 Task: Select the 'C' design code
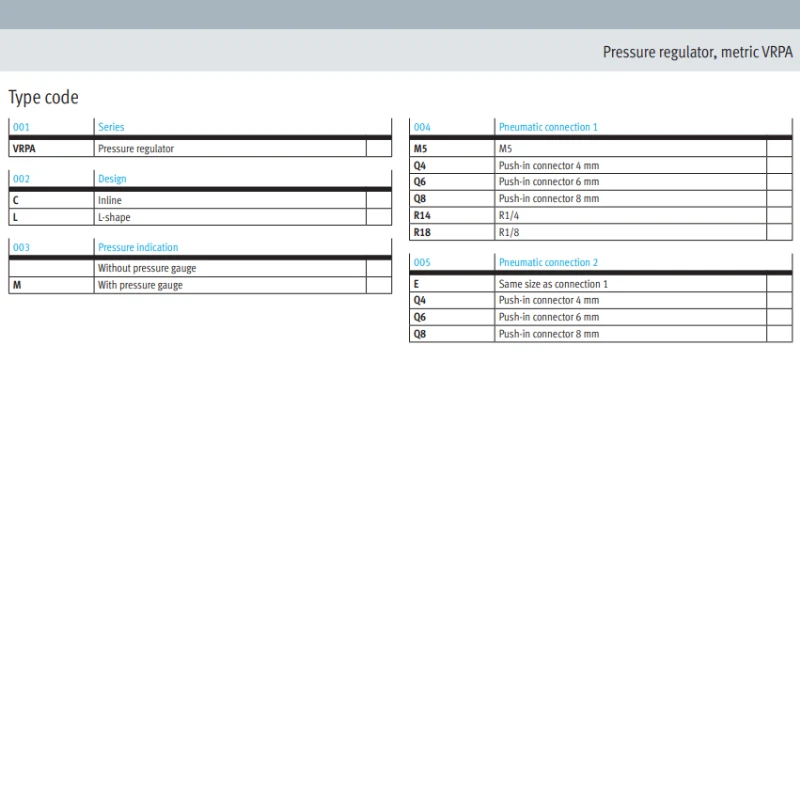[x=15, y=200]
